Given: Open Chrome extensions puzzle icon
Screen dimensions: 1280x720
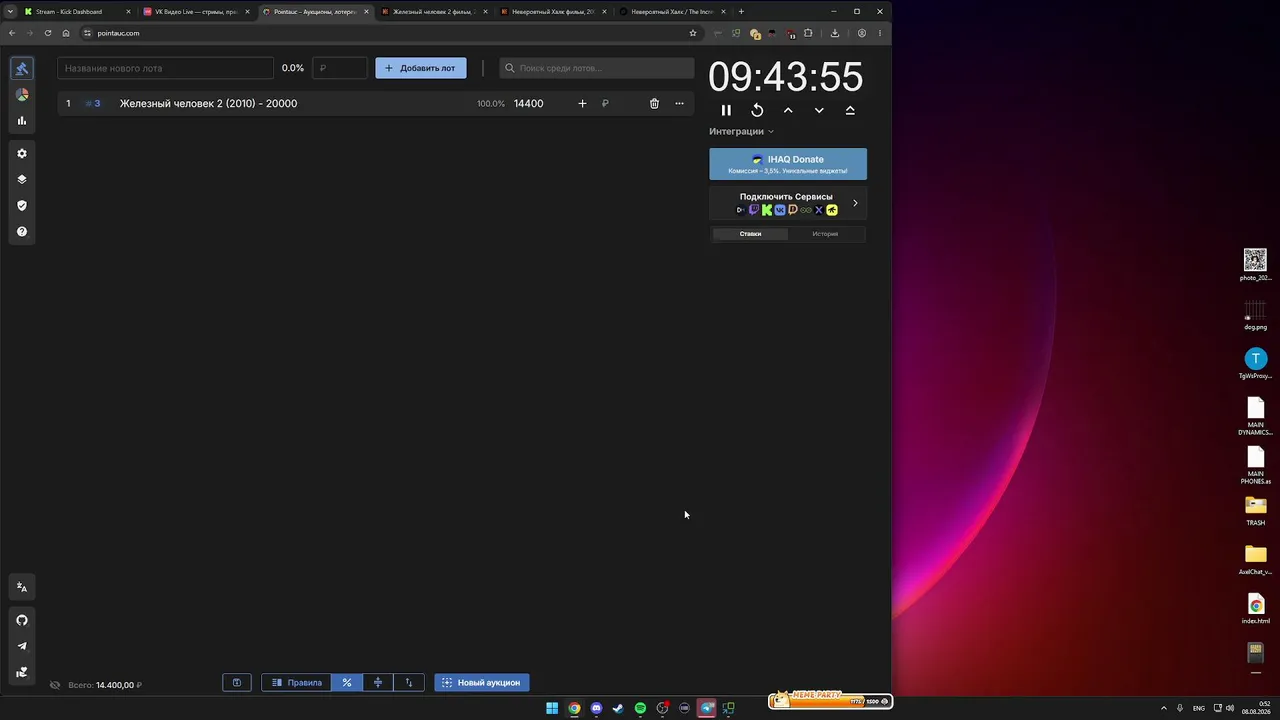Looking at the screenshot, I should (x=808, y=33).
